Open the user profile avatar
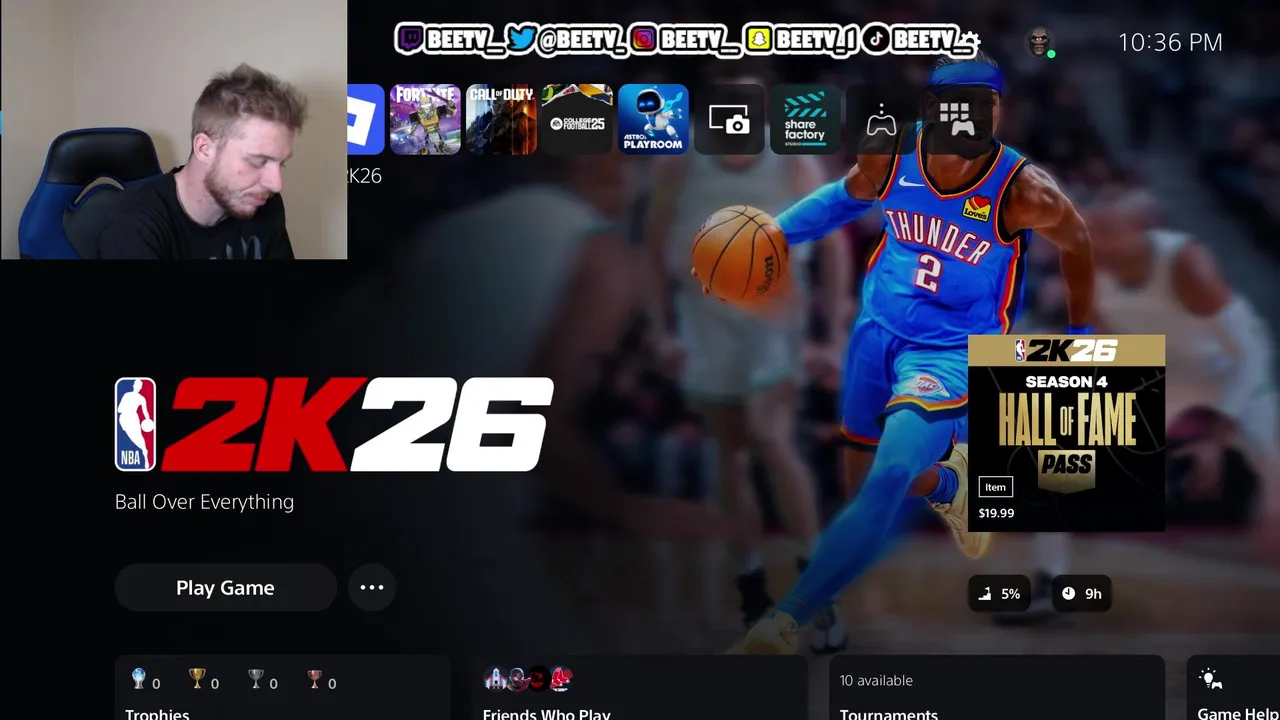Image resolution: width=1280 pixels, height=720 pixels. 1041,42
